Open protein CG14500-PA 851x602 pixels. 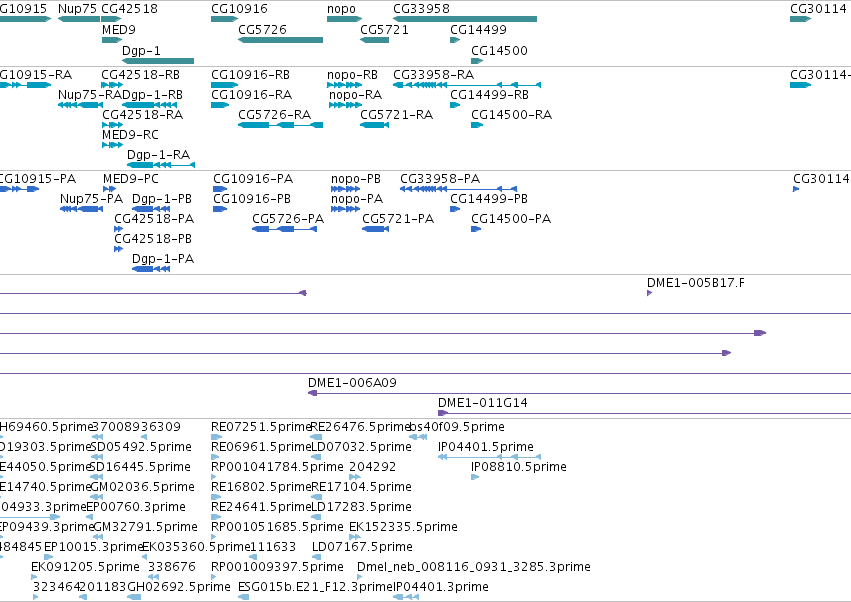click(511, 219)
